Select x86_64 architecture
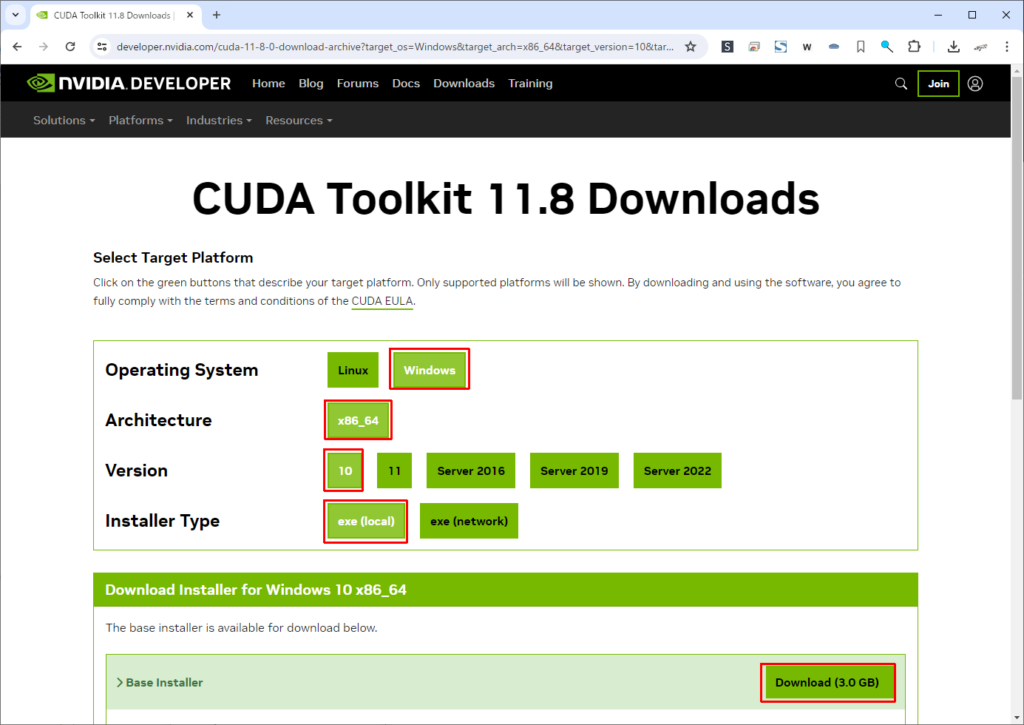Image resolution: width=1024 pixels, height=725 pixels. pos(358,420)
